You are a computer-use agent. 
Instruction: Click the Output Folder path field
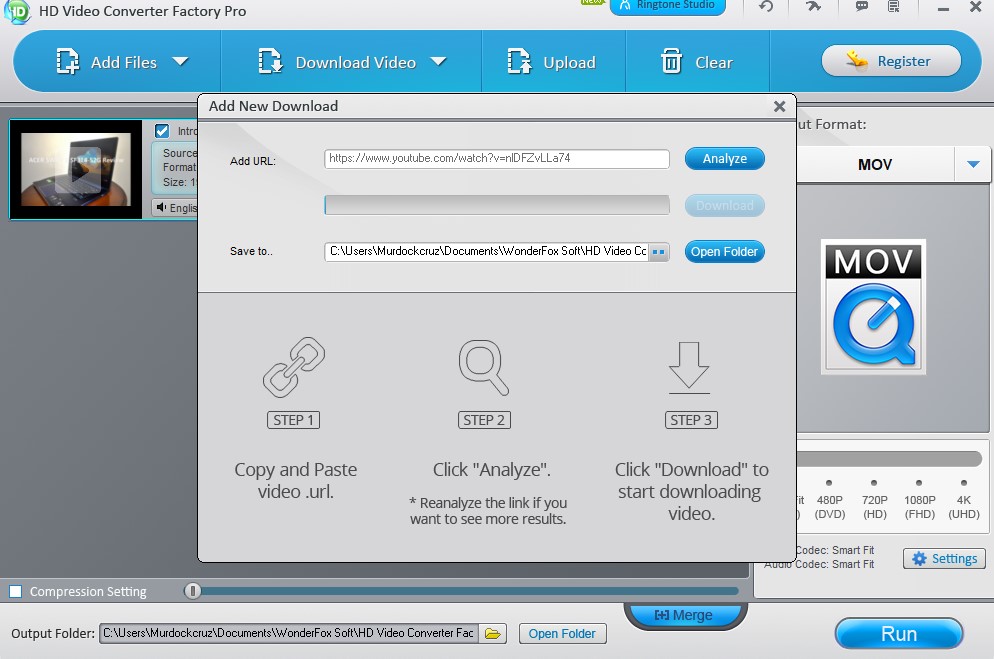coord(288,633)
